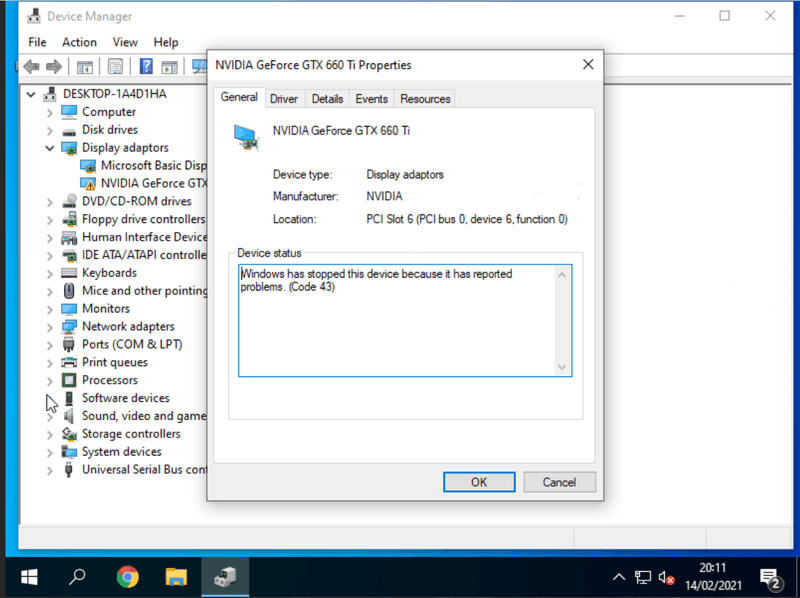Click the "Display adaptors" device type value
Screen dimensions: 800x598
tap(405, 175)
